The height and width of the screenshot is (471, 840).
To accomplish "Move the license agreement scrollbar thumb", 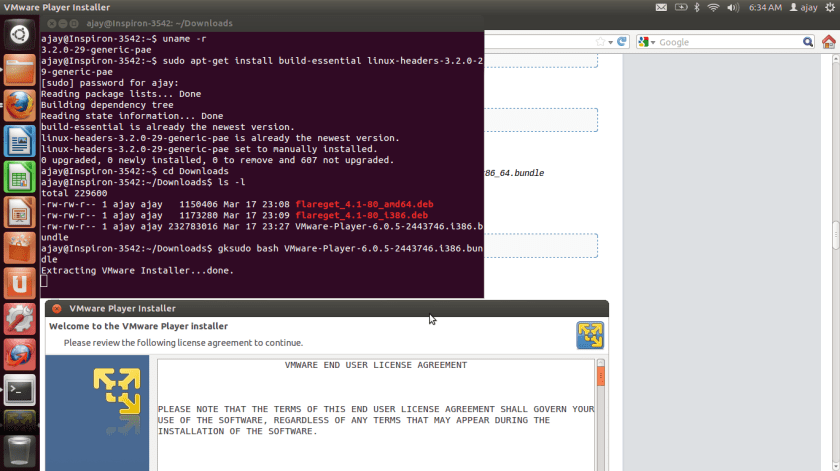I will pos(601,376).
